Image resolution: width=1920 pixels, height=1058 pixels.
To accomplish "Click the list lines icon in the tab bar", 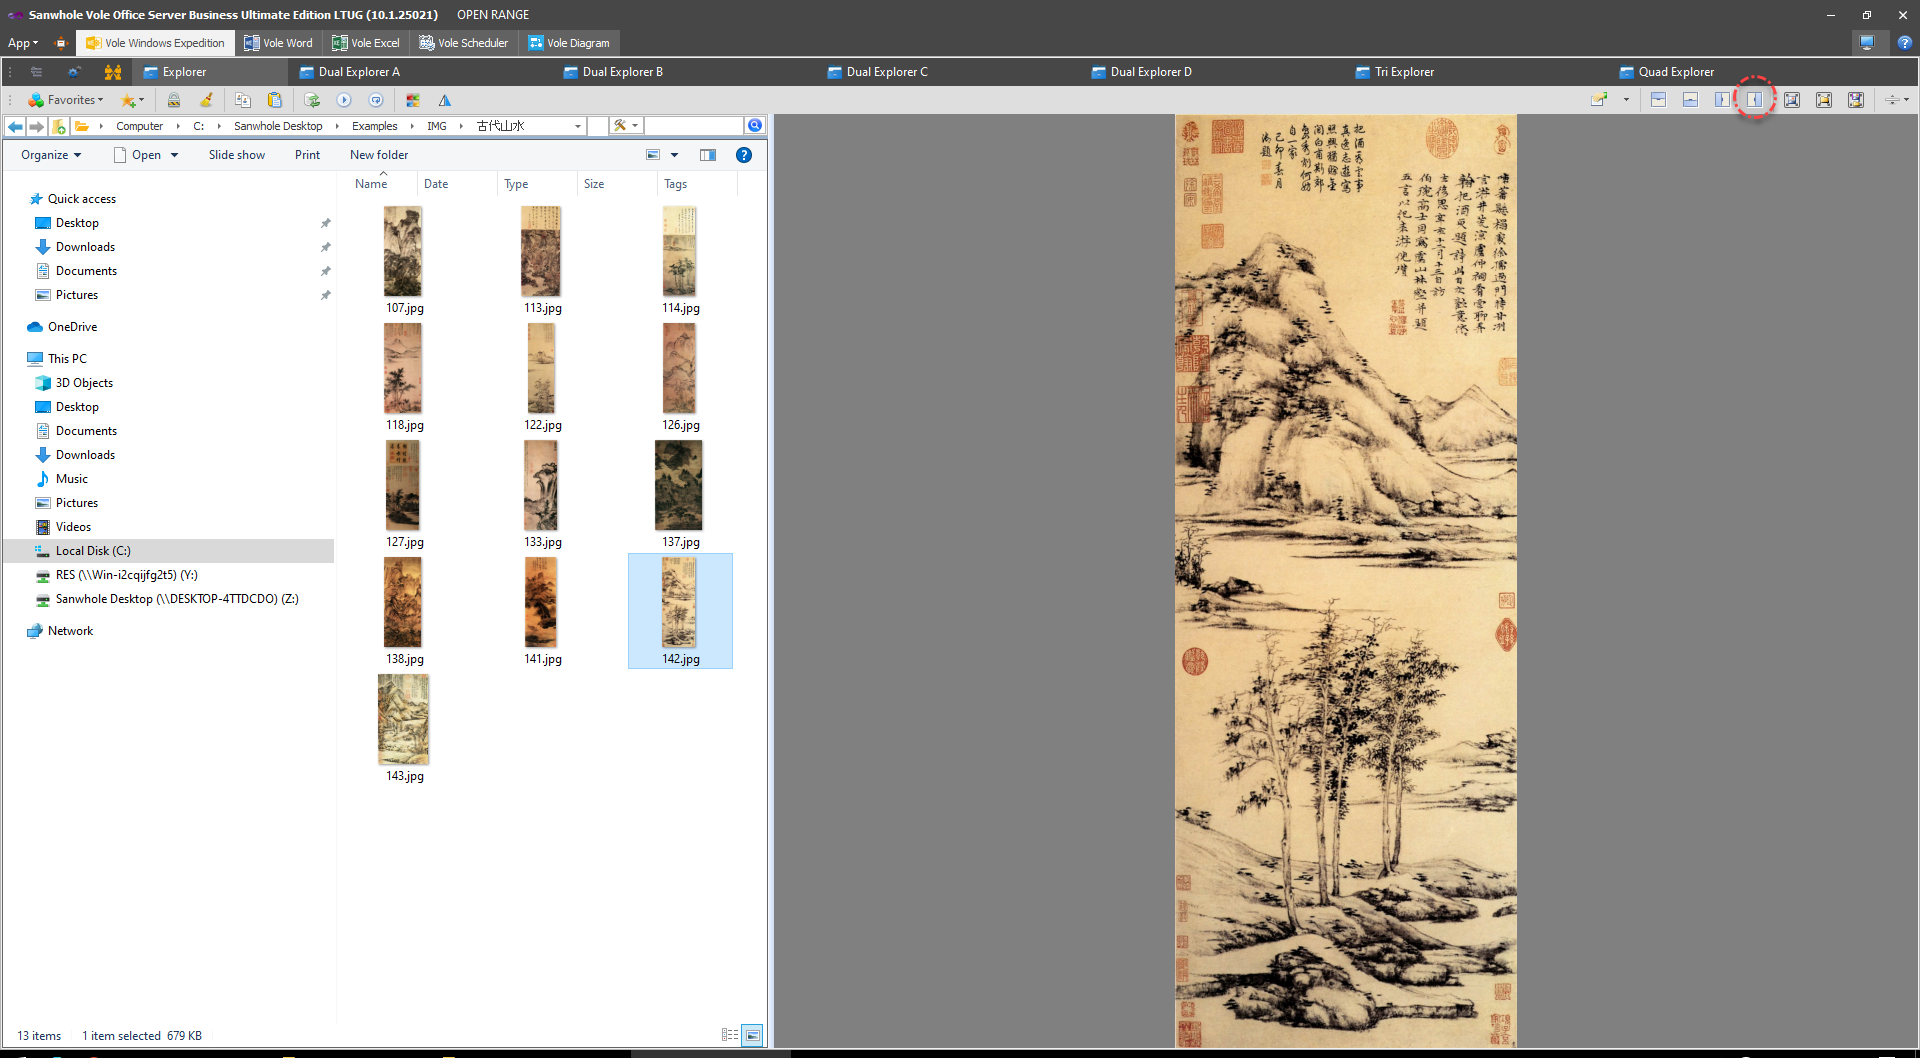I will pyautogui.click(x=36, y=72).
